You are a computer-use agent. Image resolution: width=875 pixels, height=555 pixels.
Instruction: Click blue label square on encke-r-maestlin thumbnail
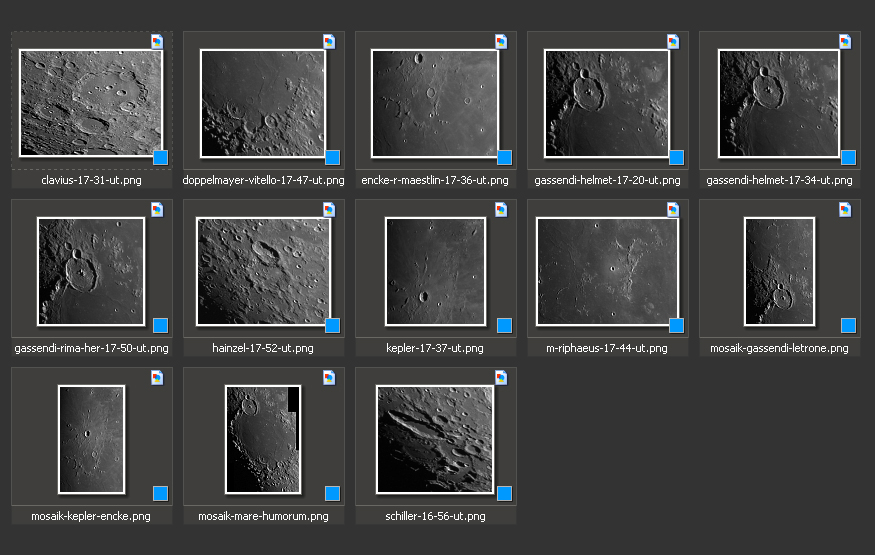504,157
